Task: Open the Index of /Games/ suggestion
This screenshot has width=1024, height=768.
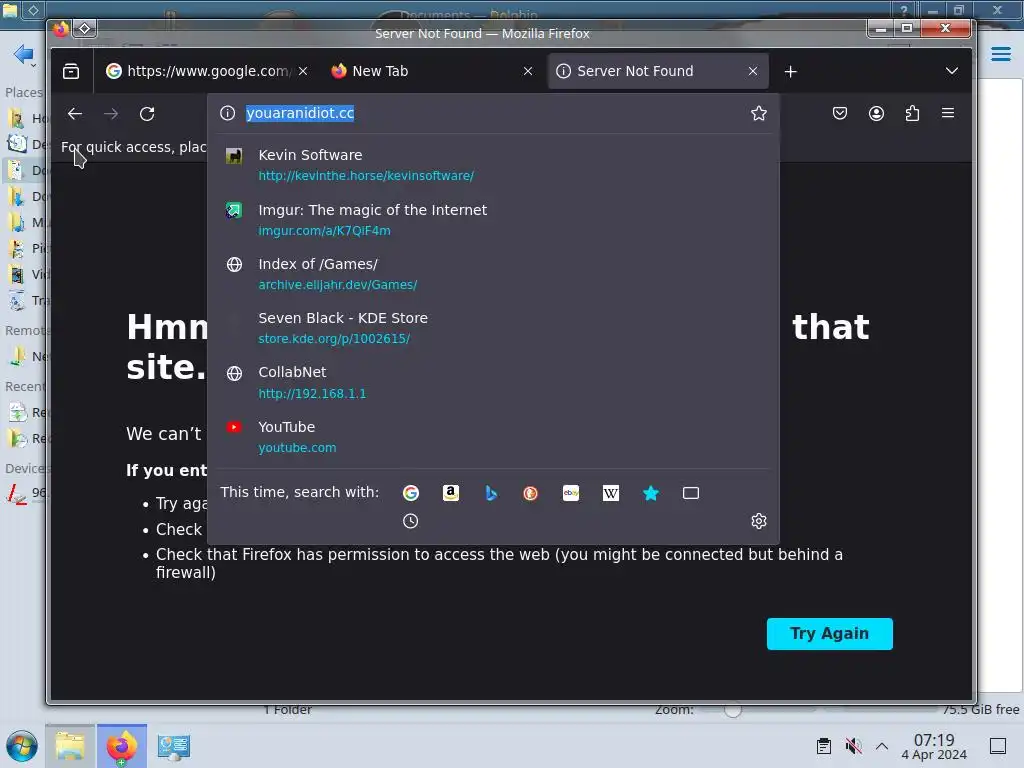Action: point(494,274)
